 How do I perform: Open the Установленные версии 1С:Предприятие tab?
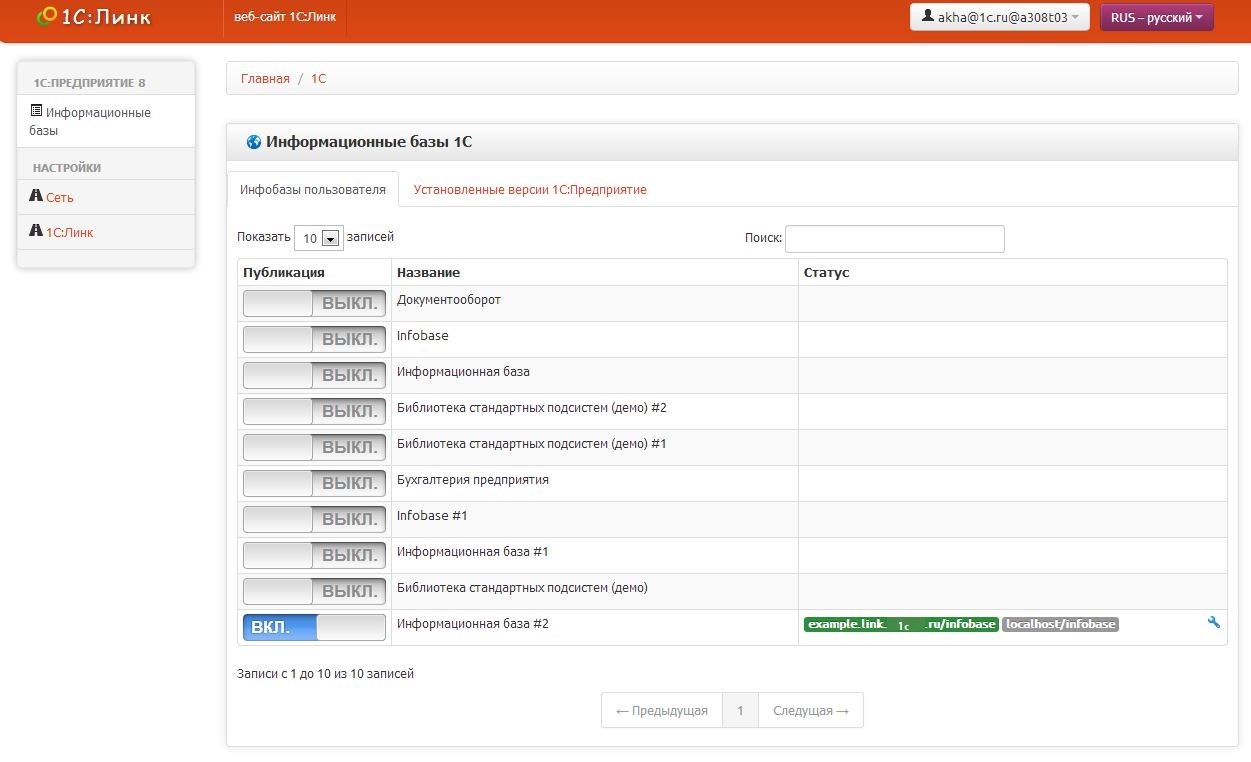(x=530, y=189)
